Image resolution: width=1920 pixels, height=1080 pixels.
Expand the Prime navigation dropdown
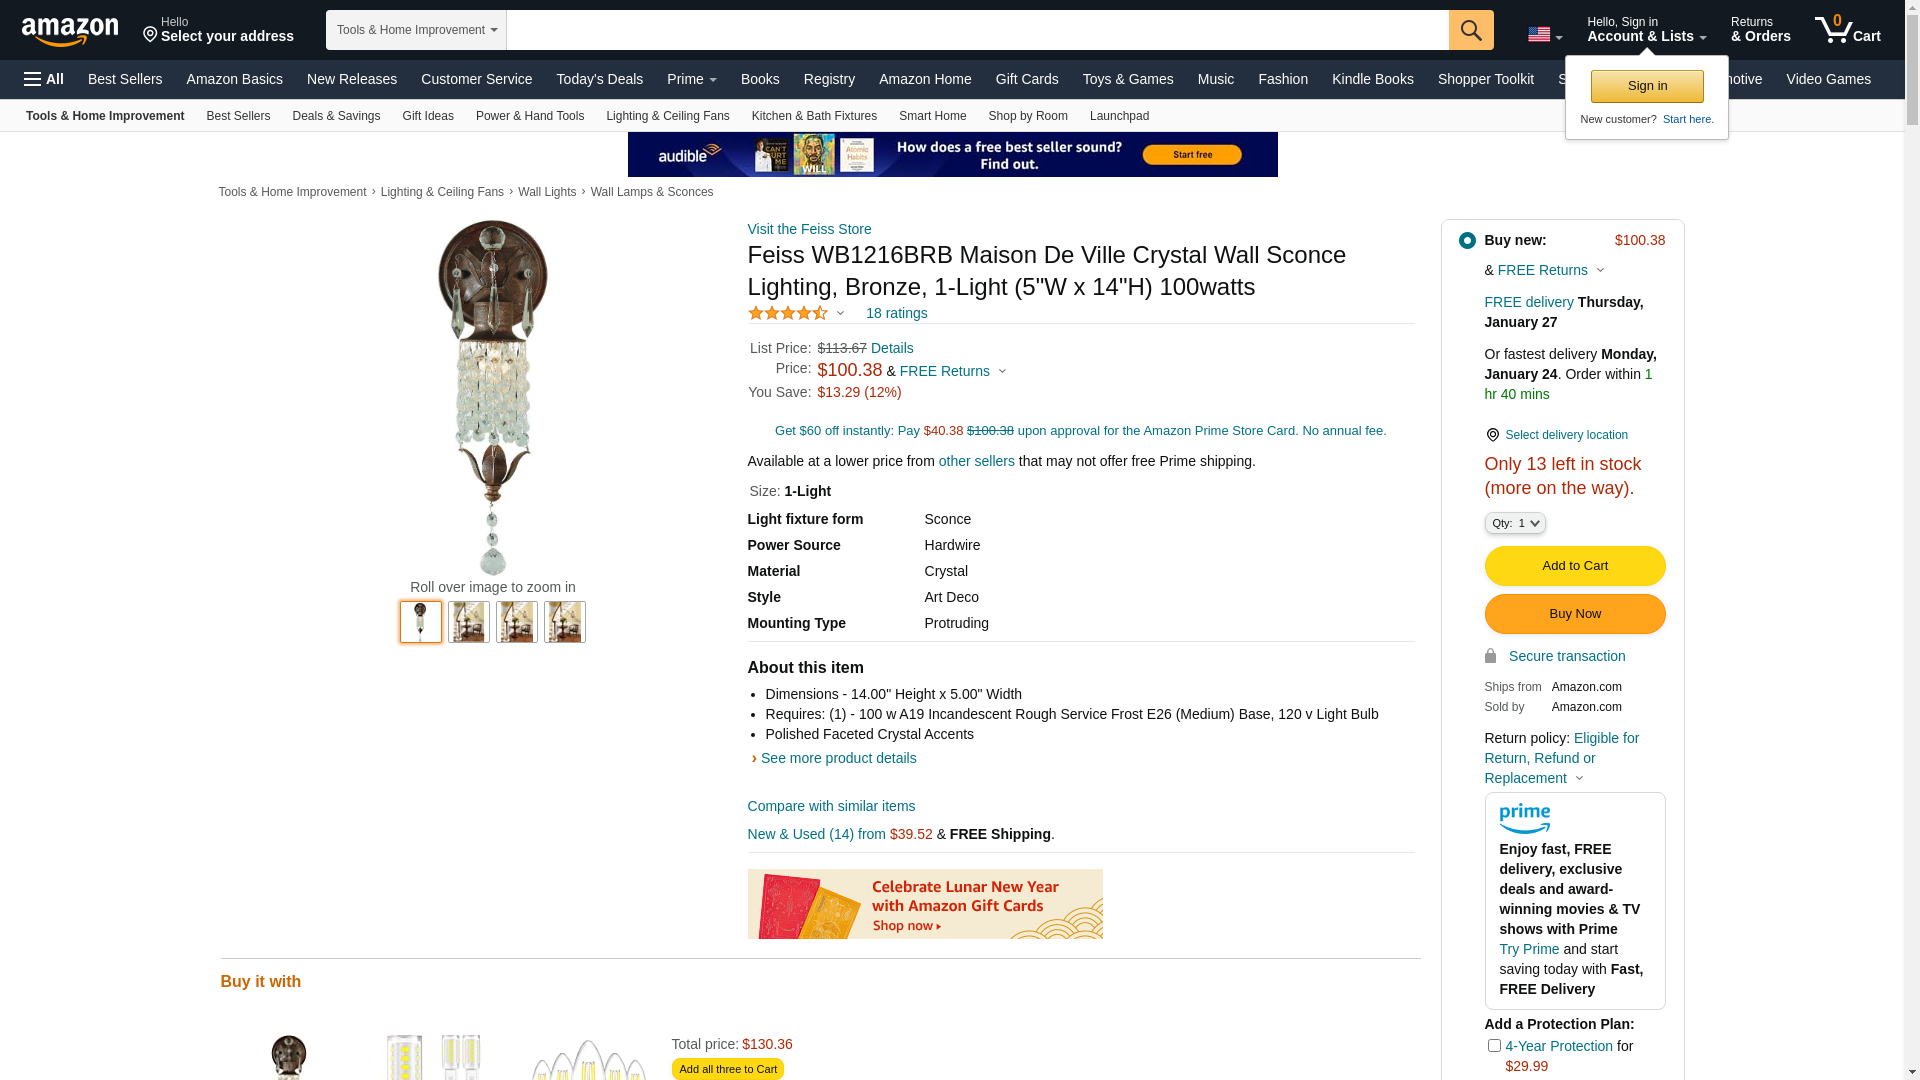(x=692, y=79)
